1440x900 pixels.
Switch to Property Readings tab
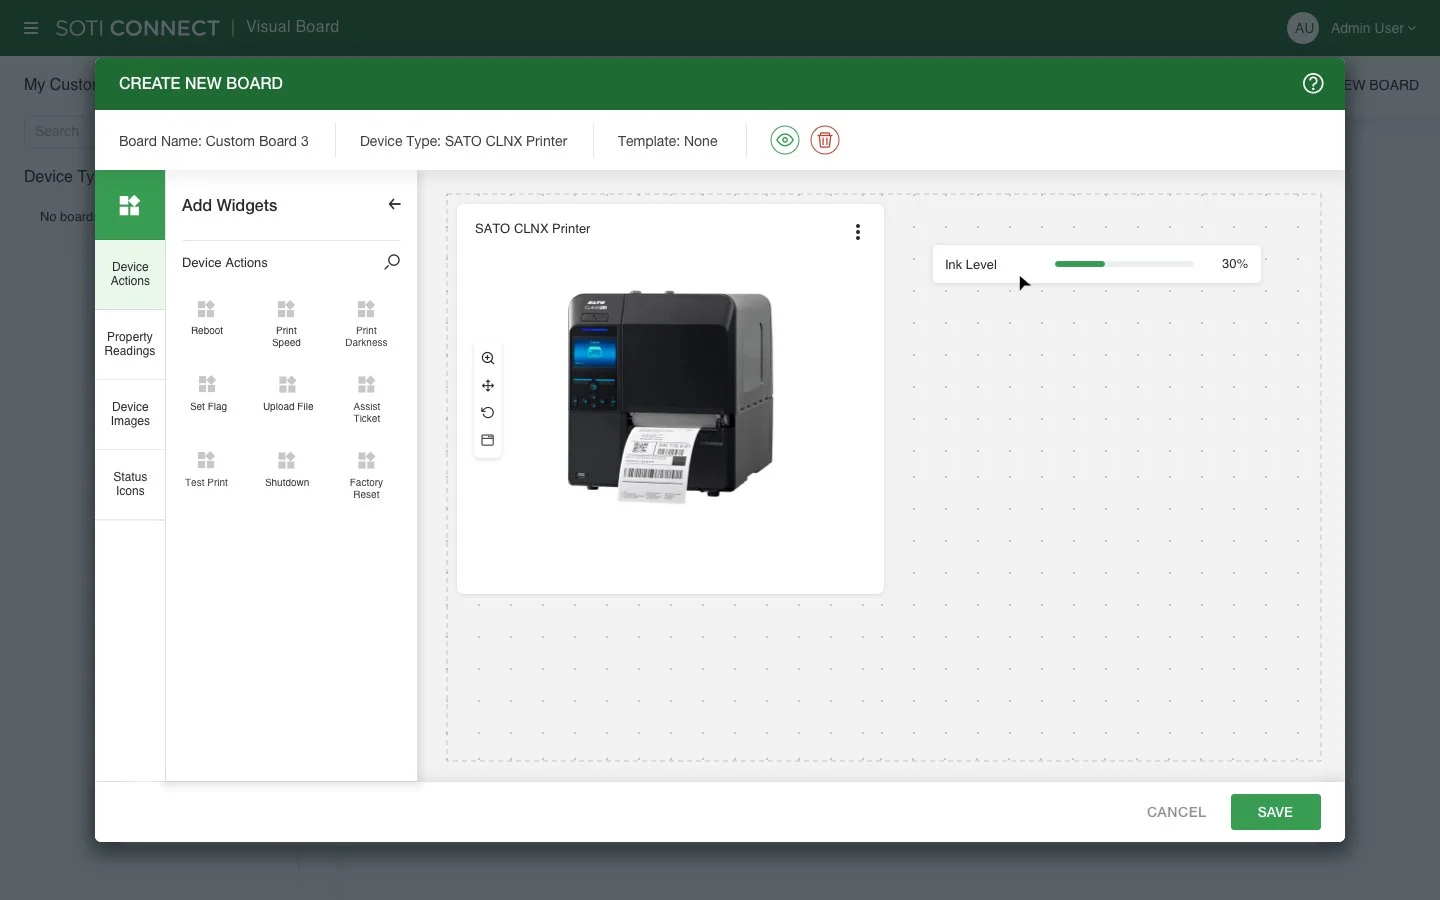point(130,344)
